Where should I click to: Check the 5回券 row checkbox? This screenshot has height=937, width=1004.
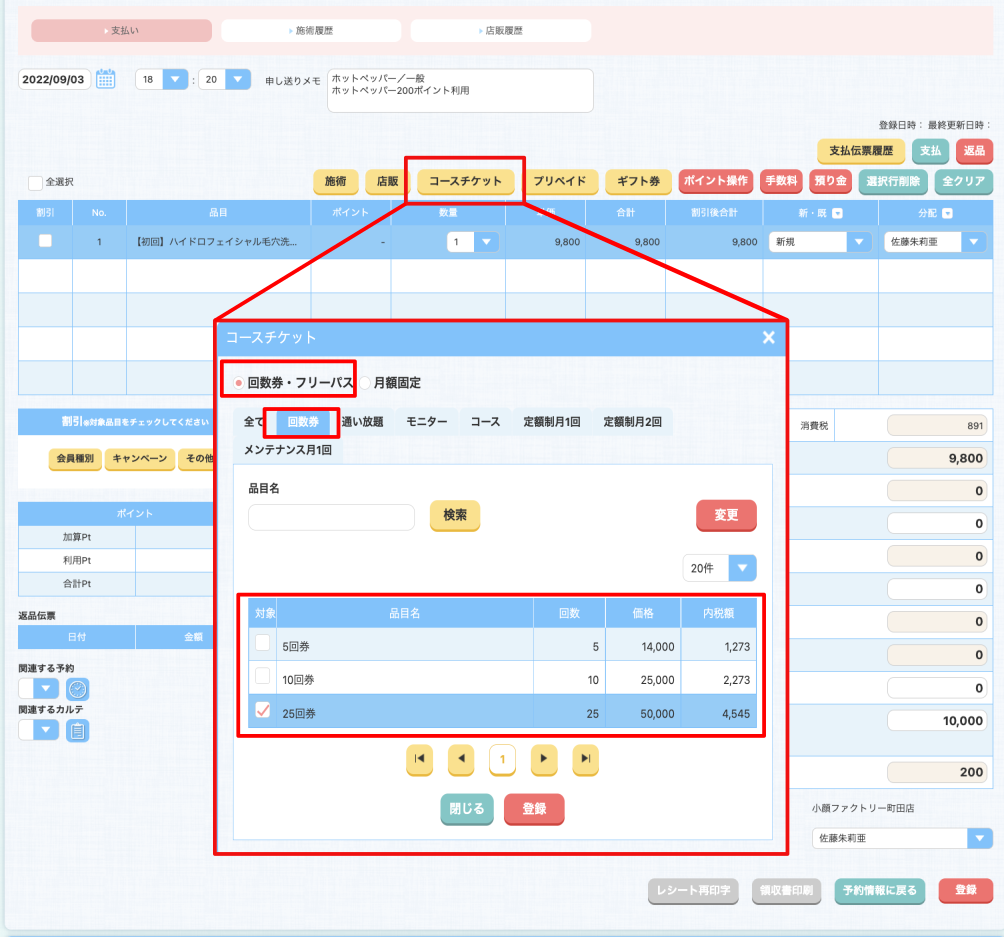[x=263, y=645]
